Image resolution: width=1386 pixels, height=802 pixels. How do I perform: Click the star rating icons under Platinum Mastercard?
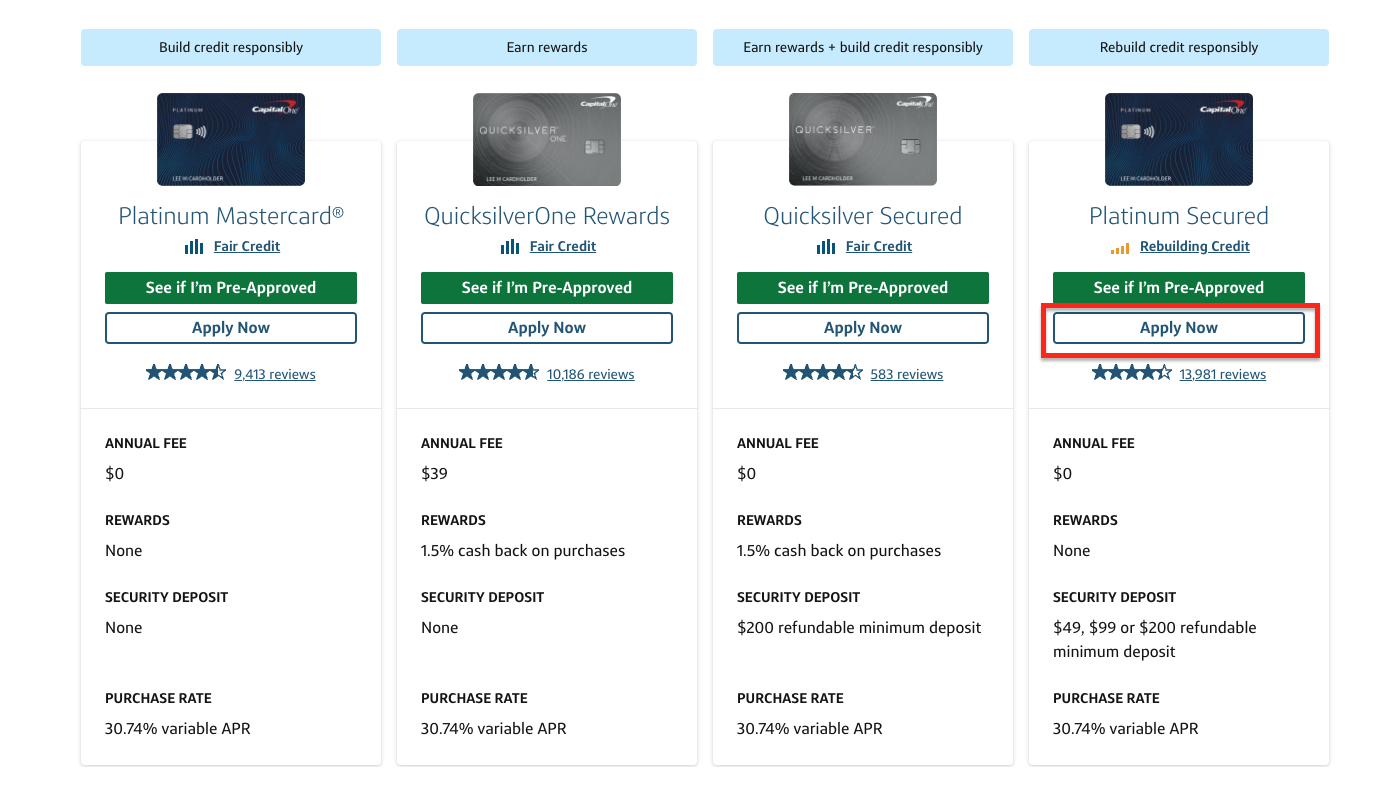[x=186, y=373]
